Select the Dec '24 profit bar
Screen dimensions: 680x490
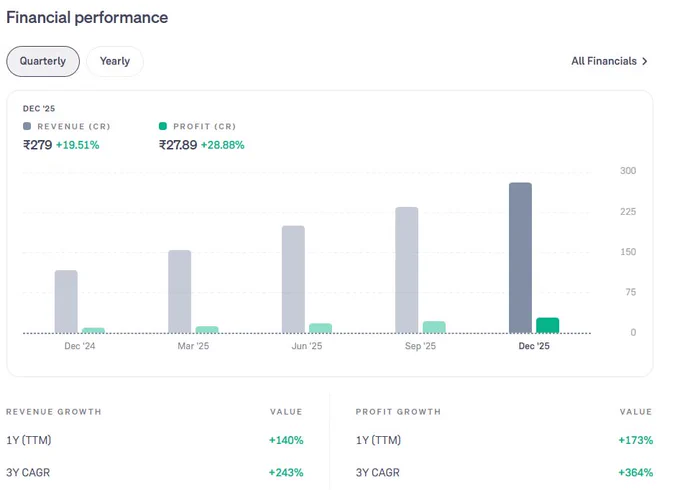coord(93,330)
